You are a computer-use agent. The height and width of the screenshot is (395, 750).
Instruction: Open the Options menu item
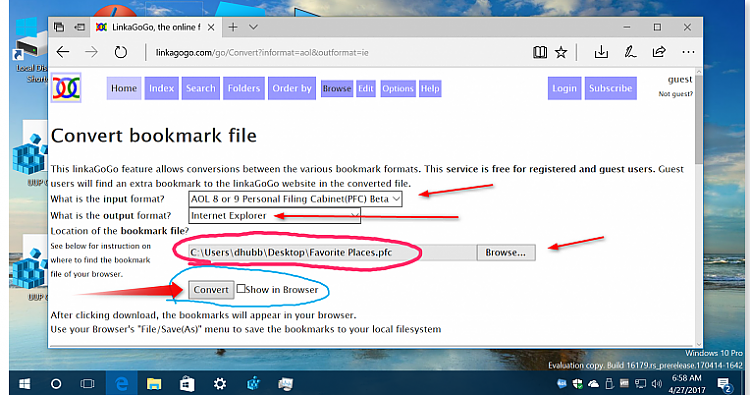point(398,88)
